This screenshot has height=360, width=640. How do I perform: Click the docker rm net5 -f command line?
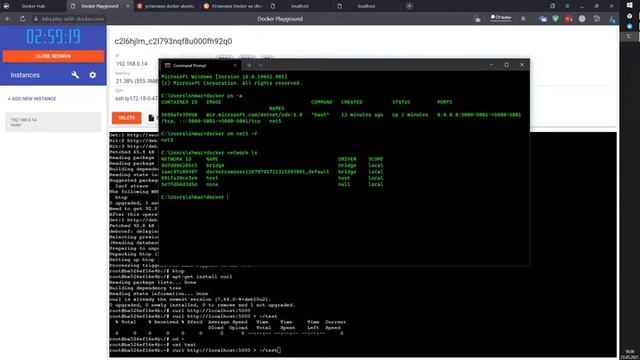pos(209,133)
